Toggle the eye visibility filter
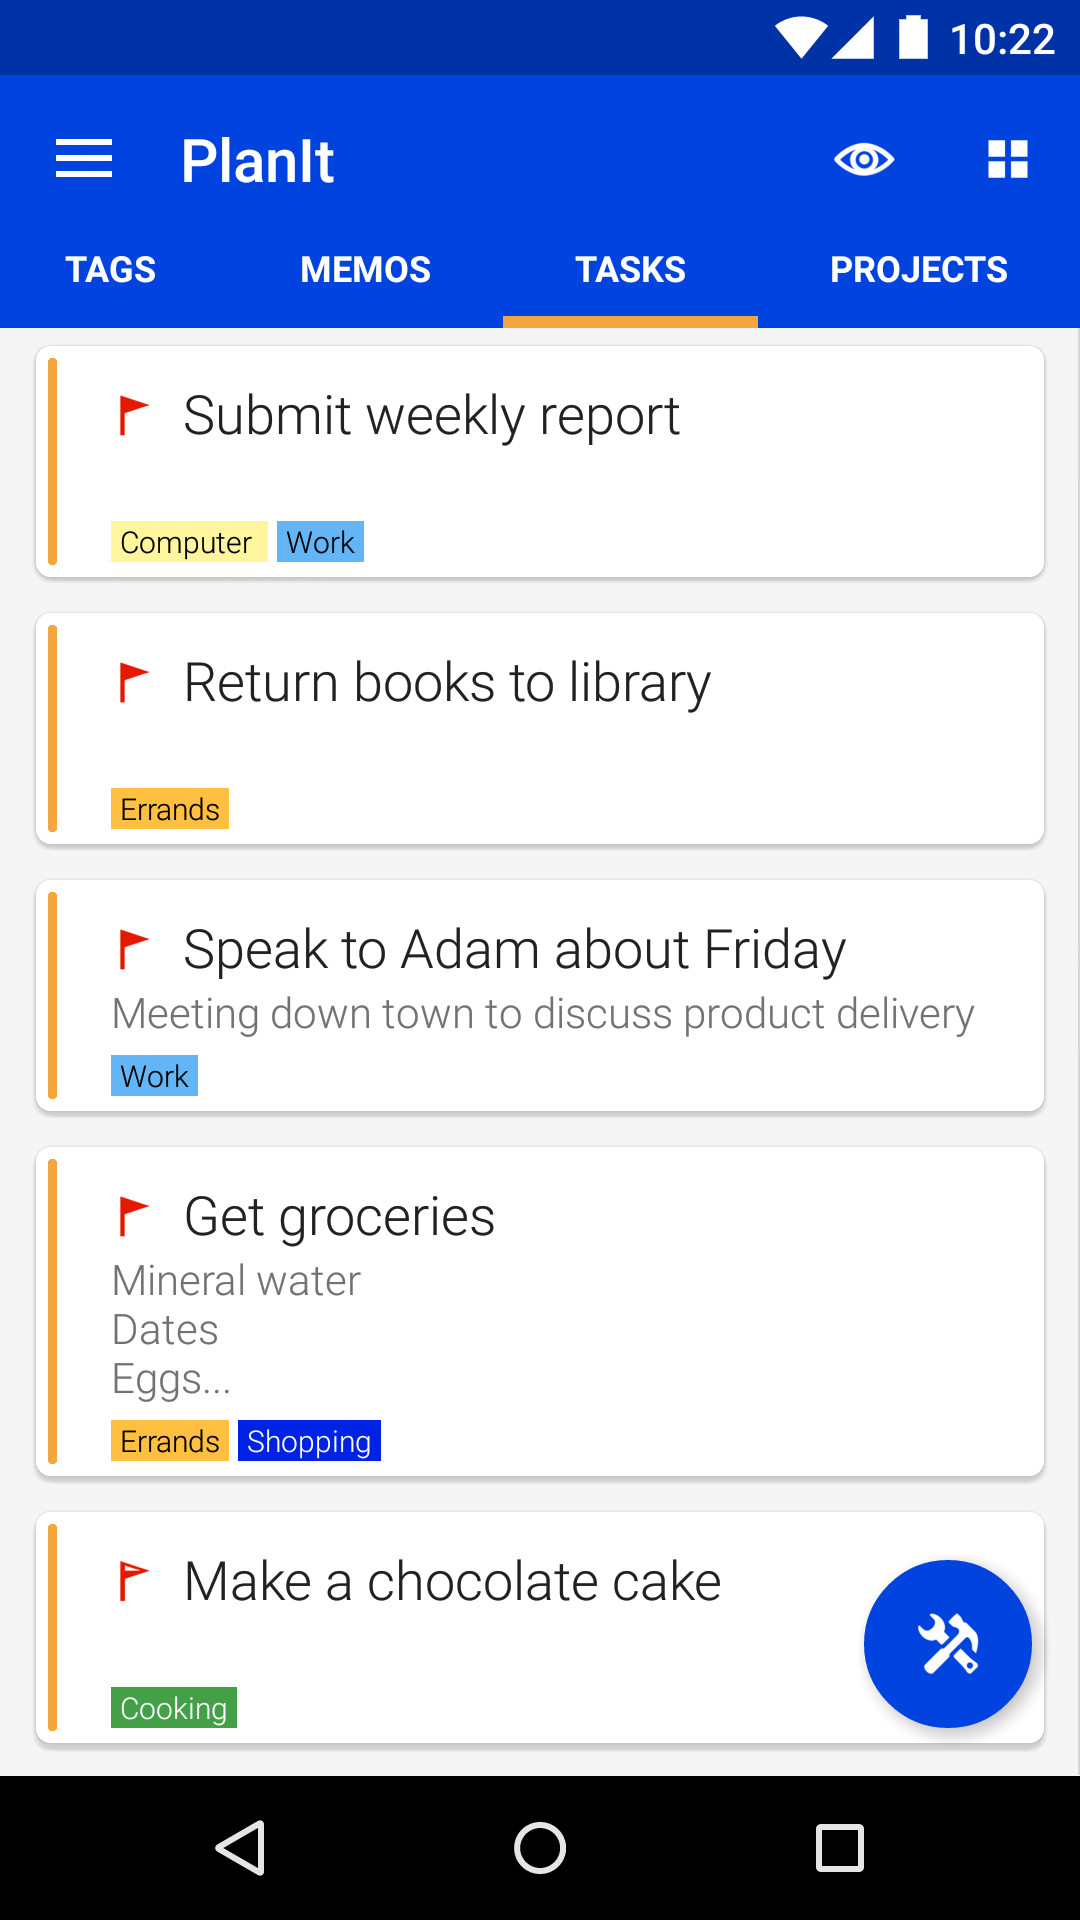This screenshot has height=1920, width=1080. point(864,160)
